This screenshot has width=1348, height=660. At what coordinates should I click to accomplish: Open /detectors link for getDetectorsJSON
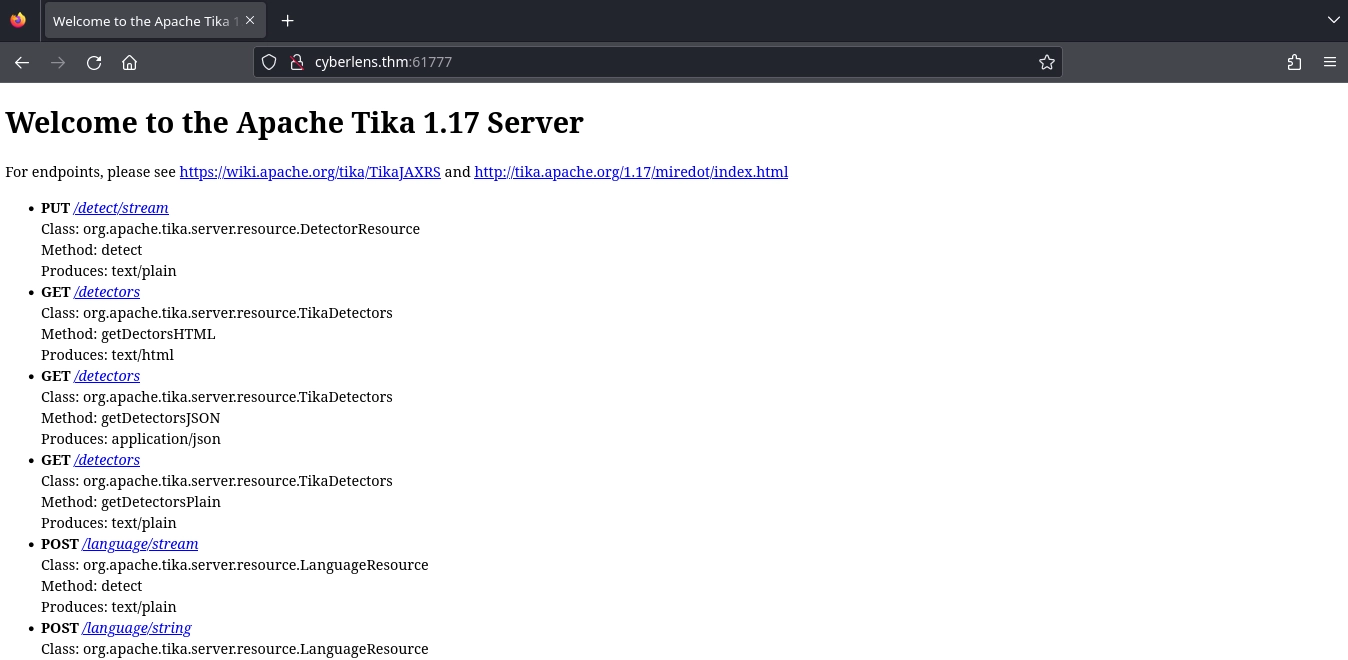107,376
